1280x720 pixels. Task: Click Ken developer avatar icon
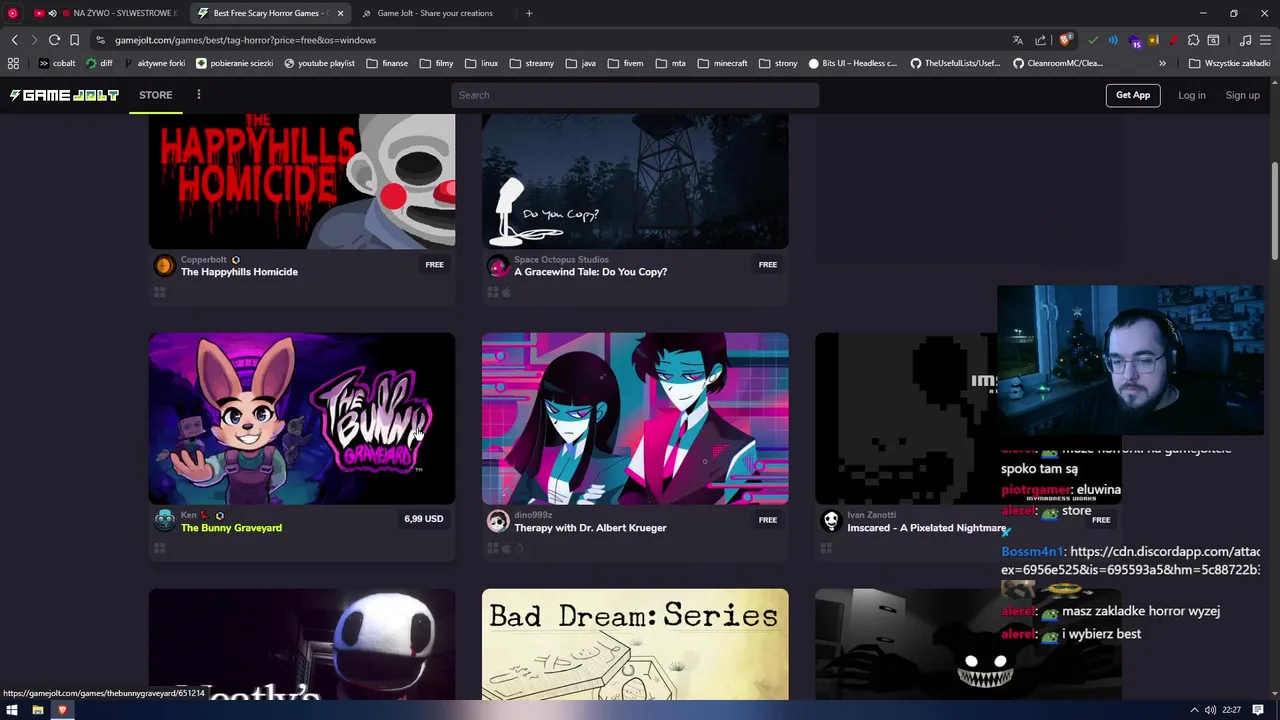point(164,521)
